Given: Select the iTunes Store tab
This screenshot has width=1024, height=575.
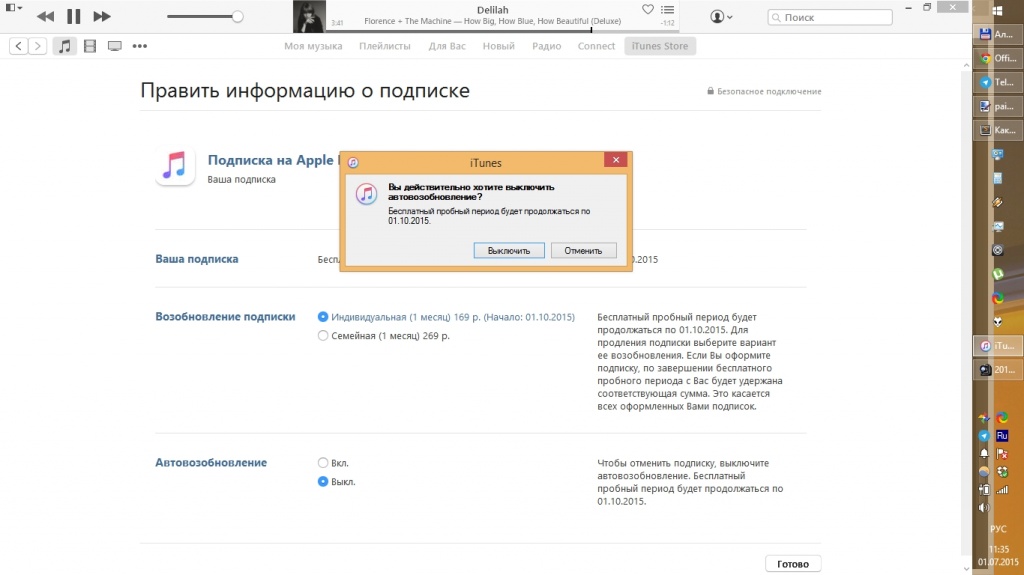Looking at the screenshot, I should coord(660,46).
